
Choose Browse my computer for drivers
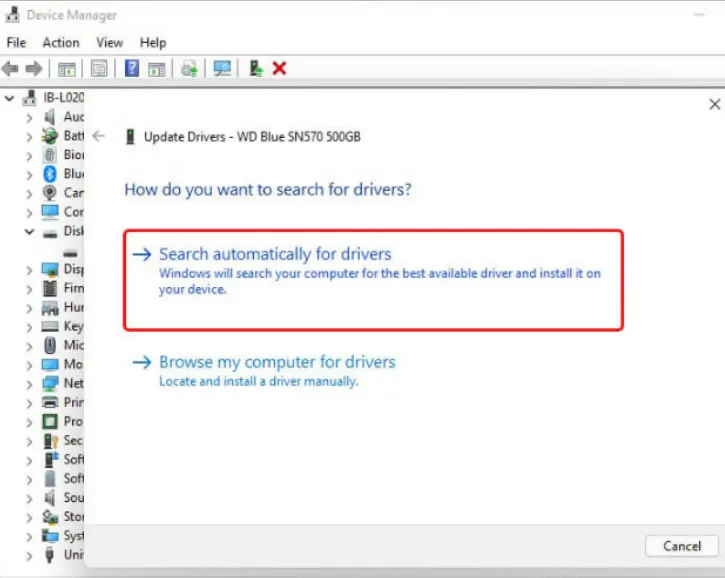277,371
